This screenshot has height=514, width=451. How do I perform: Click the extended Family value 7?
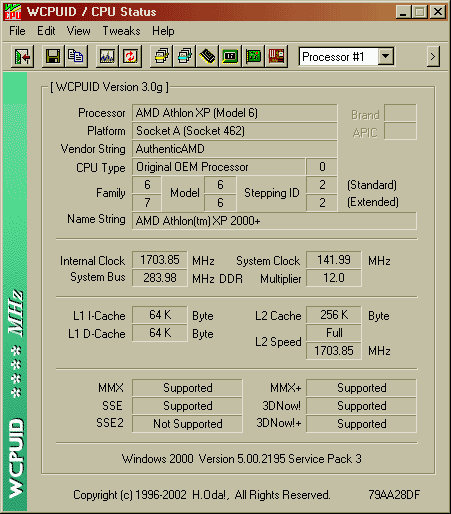(147, 203)
